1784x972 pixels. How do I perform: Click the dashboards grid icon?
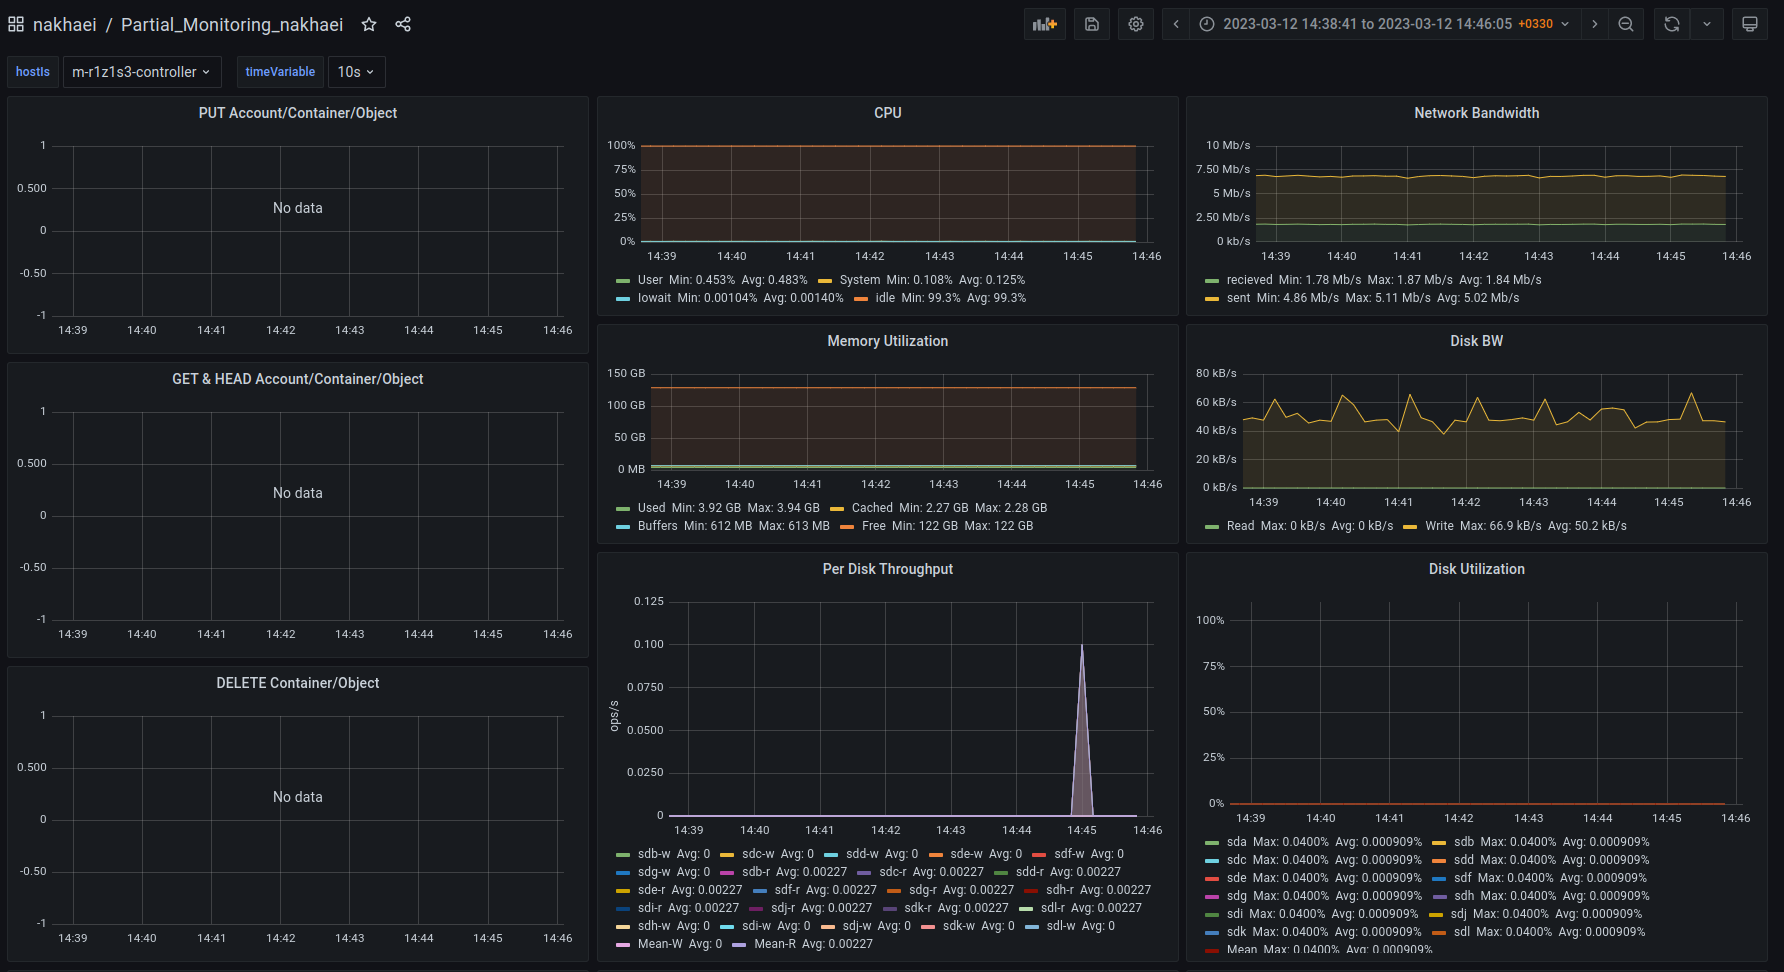pos(16,24)
